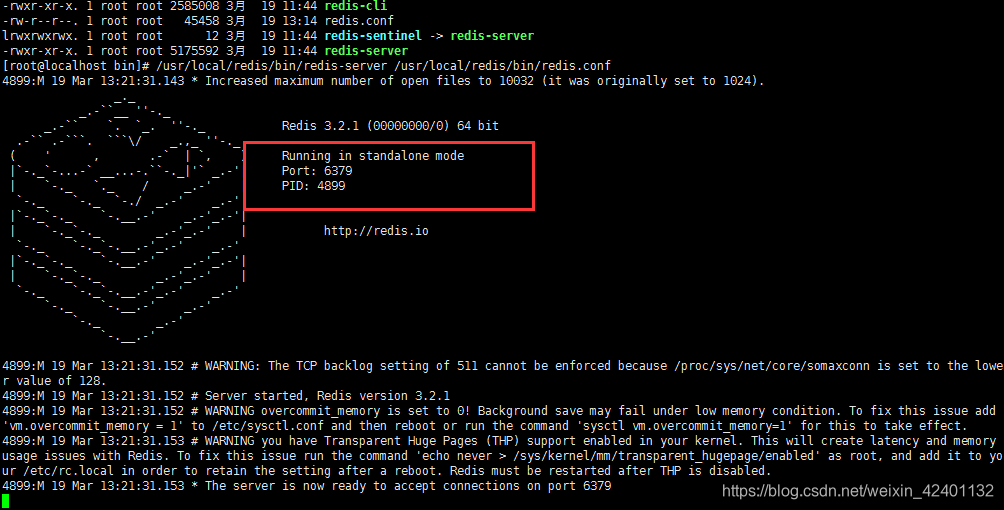Viewport: 1004px width, 510px height.
Task: Click the file size 5175592
Action: click(x=194, y=51)
